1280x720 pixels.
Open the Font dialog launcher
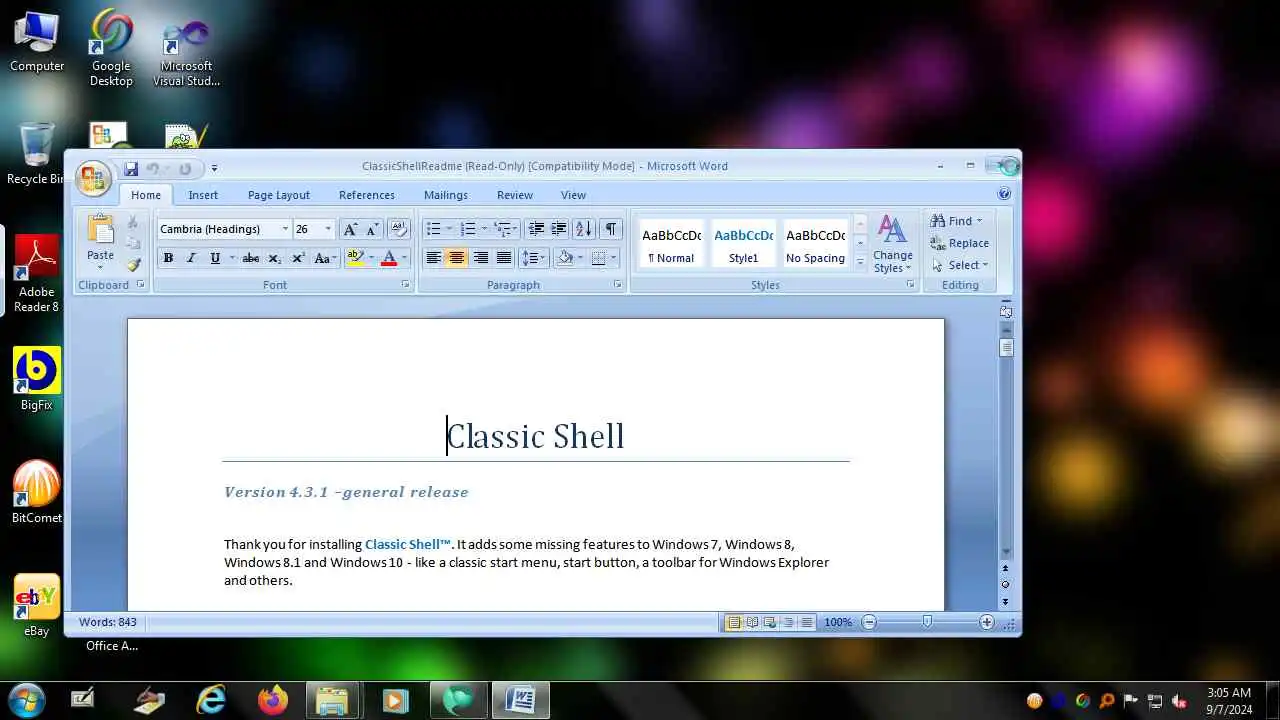click(405, 285)
